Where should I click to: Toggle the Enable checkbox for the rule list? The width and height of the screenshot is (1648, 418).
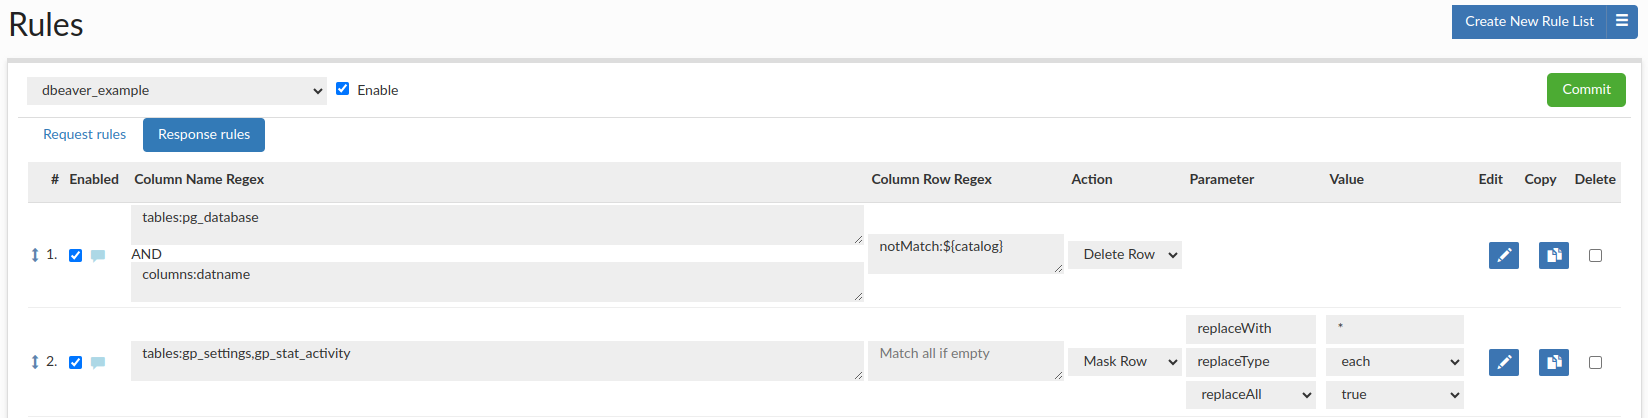click(343, 89)
